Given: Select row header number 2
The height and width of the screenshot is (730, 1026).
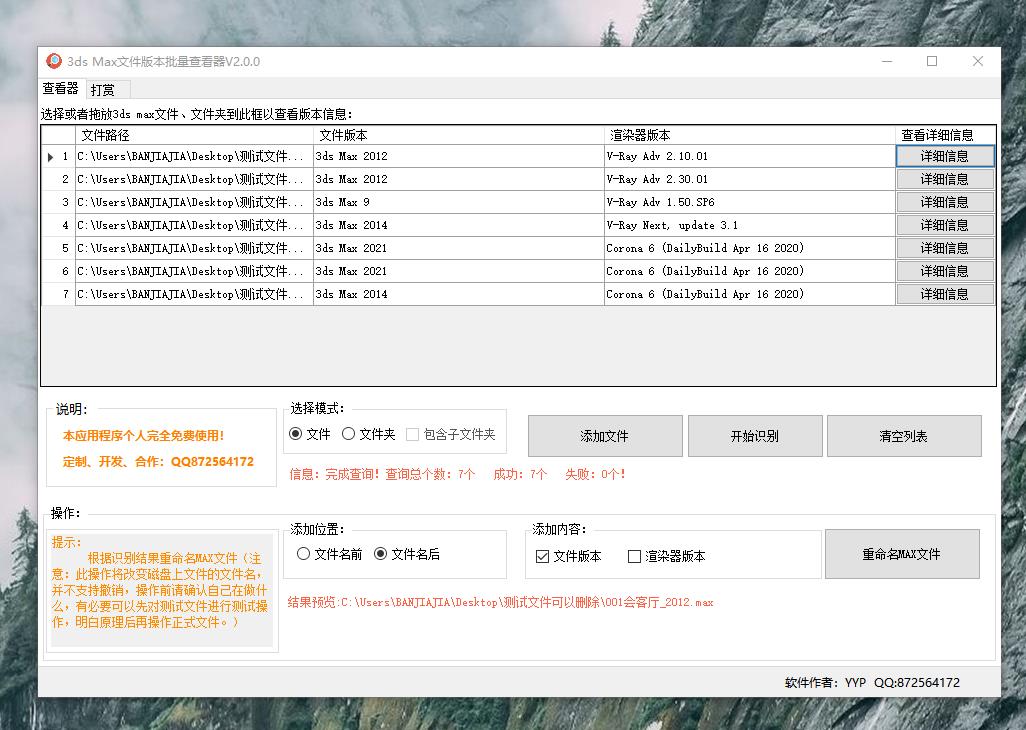Looking at the screenshot, I should point(59,179).
